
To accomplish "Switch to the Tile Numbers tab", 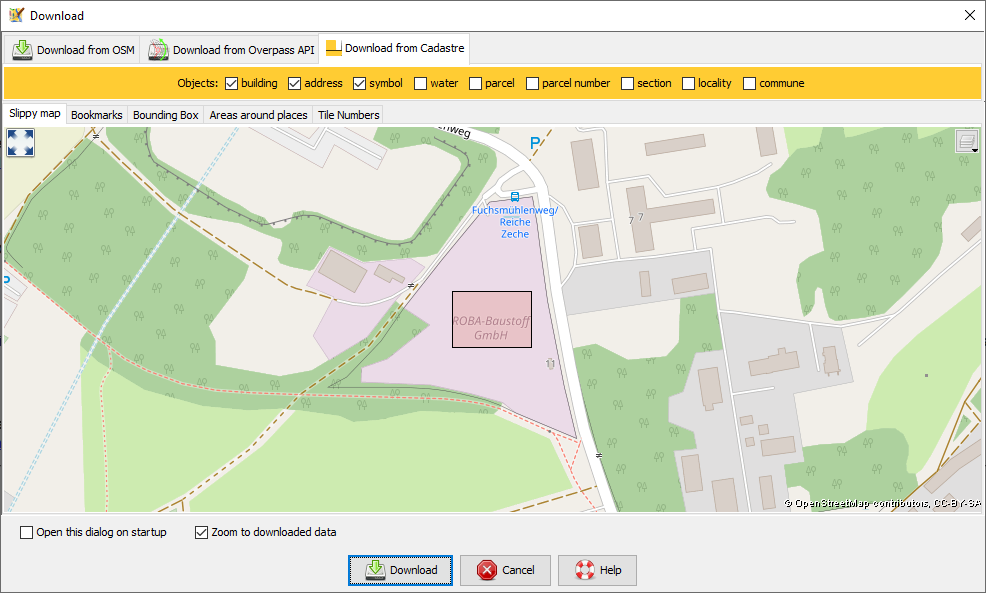I will 348,115.
